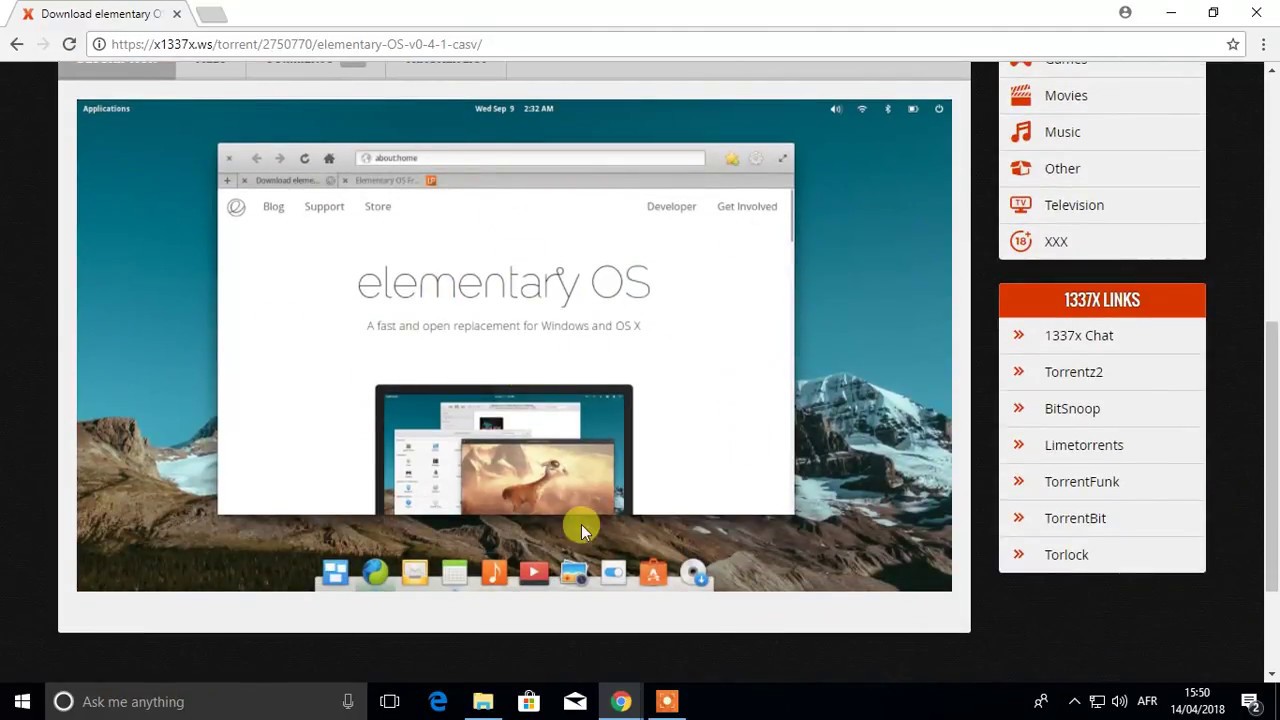Open the Chrome profile account icon
The height and width of the screenshot is (720, 1280).
pyautogui.click(x=1125, y=13)
